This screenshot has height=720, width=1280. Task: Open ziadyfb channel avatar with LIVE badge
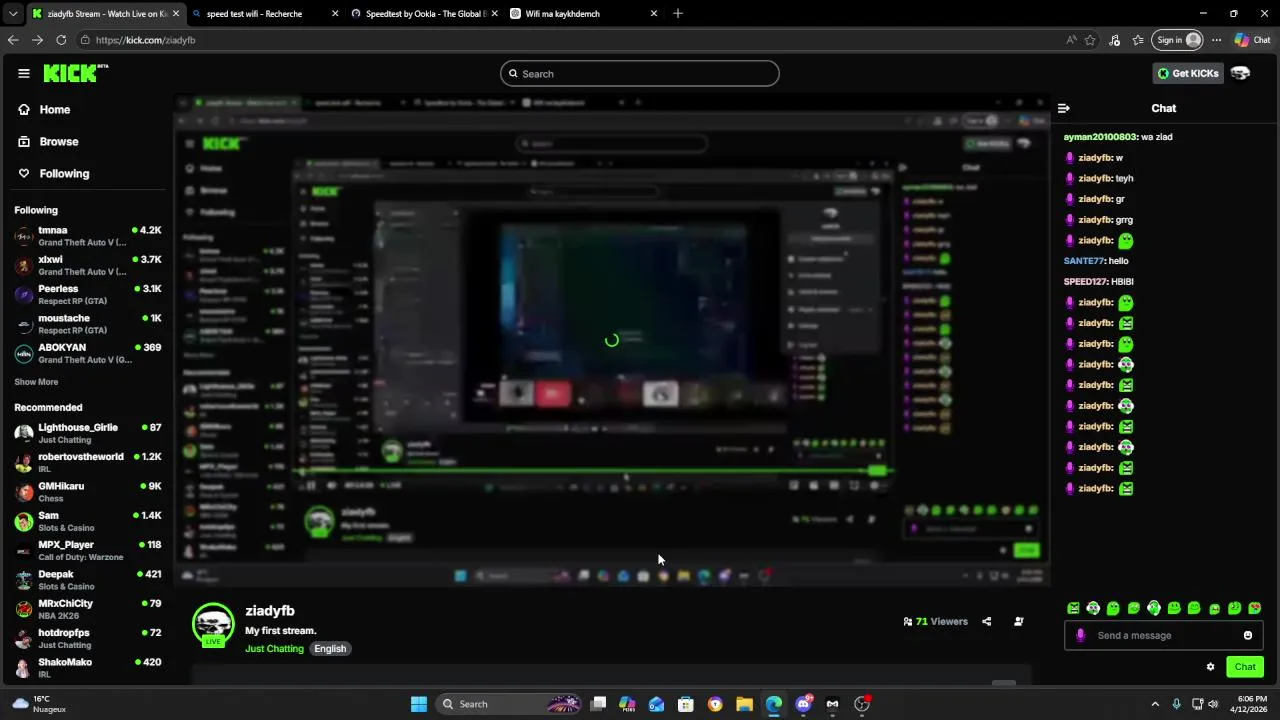(213, 625)
